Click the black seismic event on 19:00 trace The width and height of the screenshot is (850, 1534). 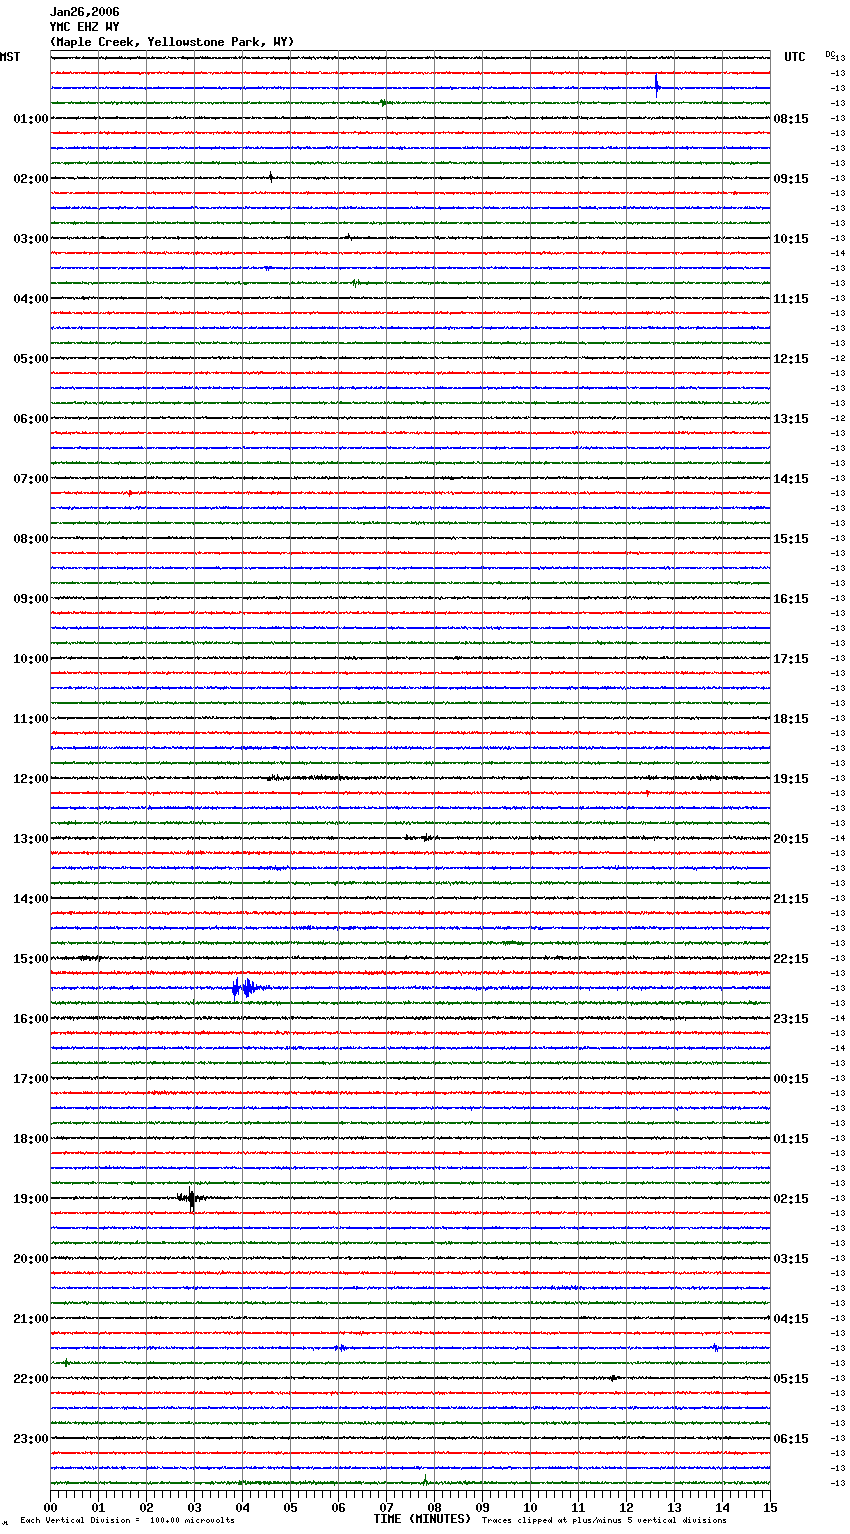pos(190,1198)
